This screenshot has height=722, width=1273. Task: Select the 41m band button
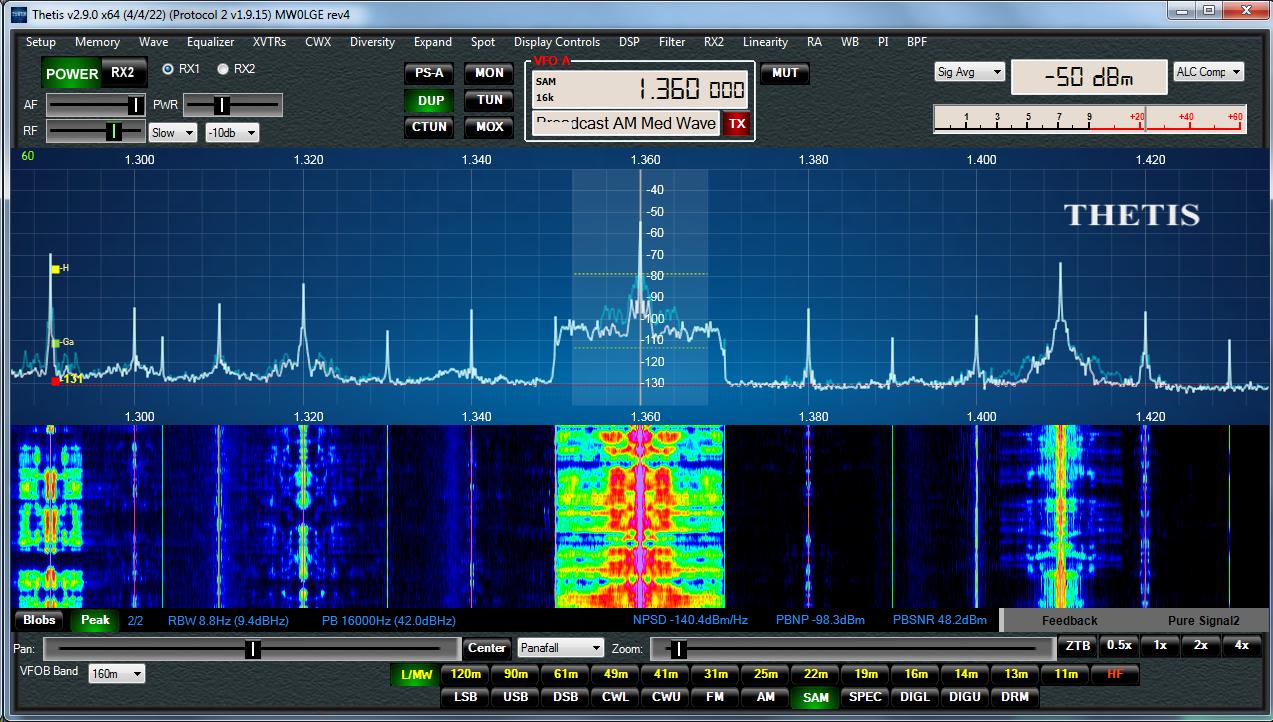(x=665, y=674)
